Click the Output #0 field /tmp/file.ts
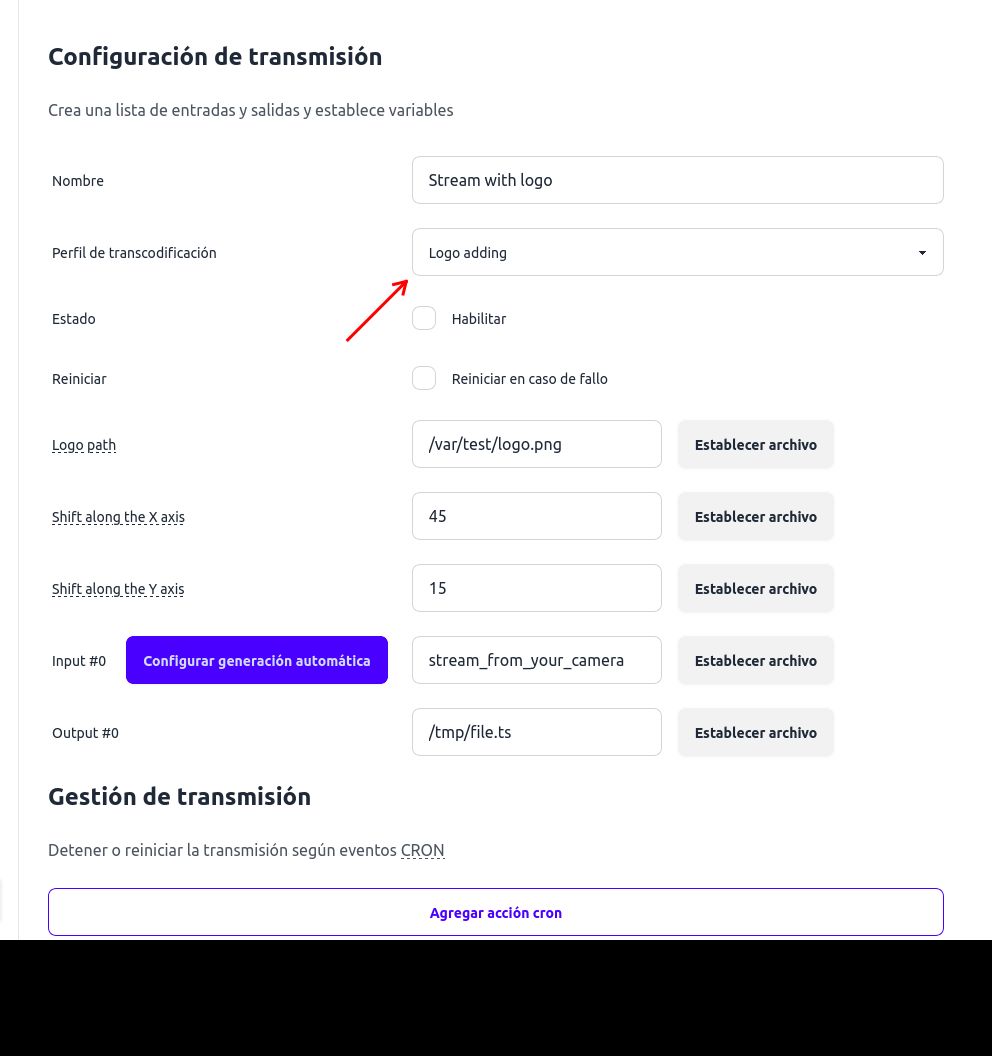Image resolution: width=992 pixels, height=1056 pixels. click(536, 732)
